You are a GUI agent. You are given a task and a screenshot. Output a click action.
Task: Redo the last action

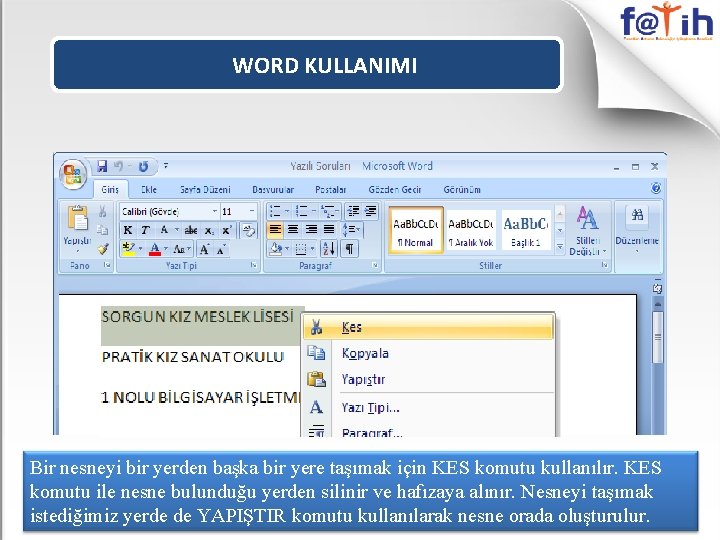click(x=143, y=167)
